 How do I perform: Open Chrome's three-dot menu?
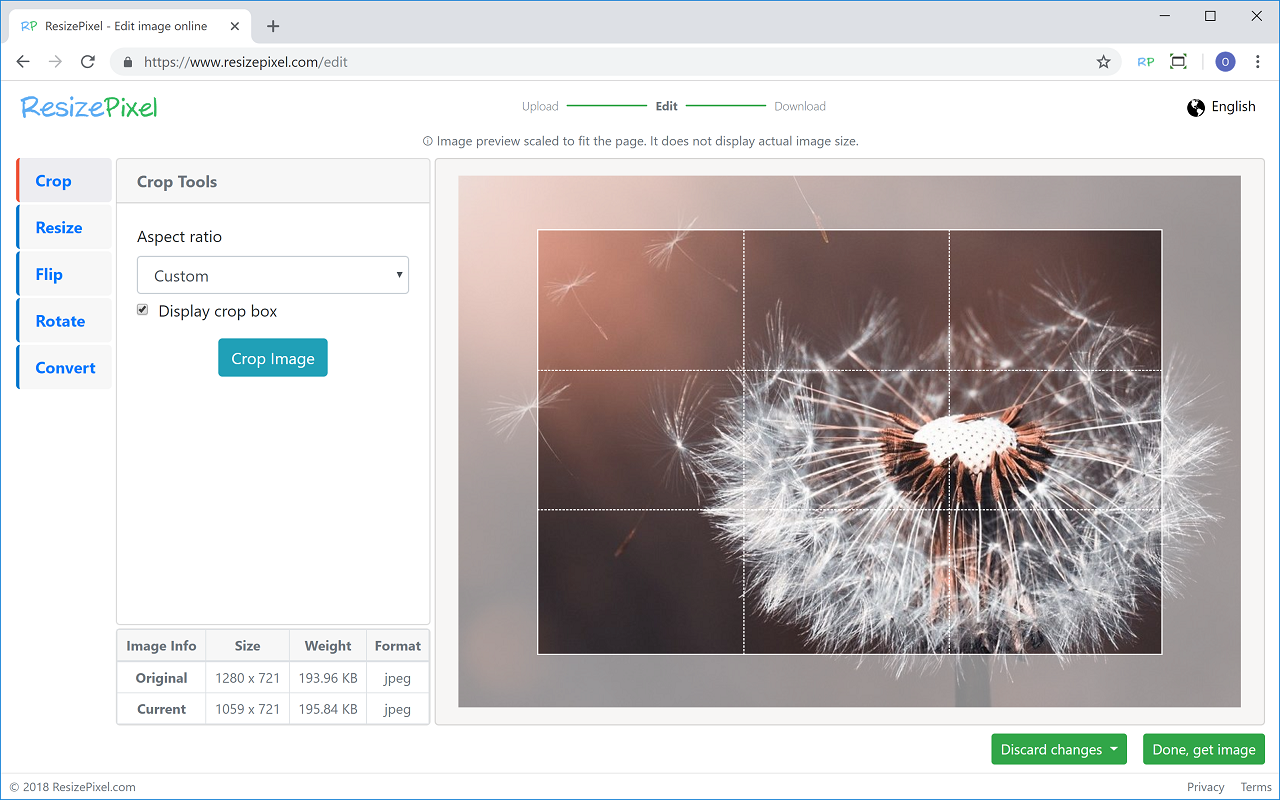[1258, 62]
